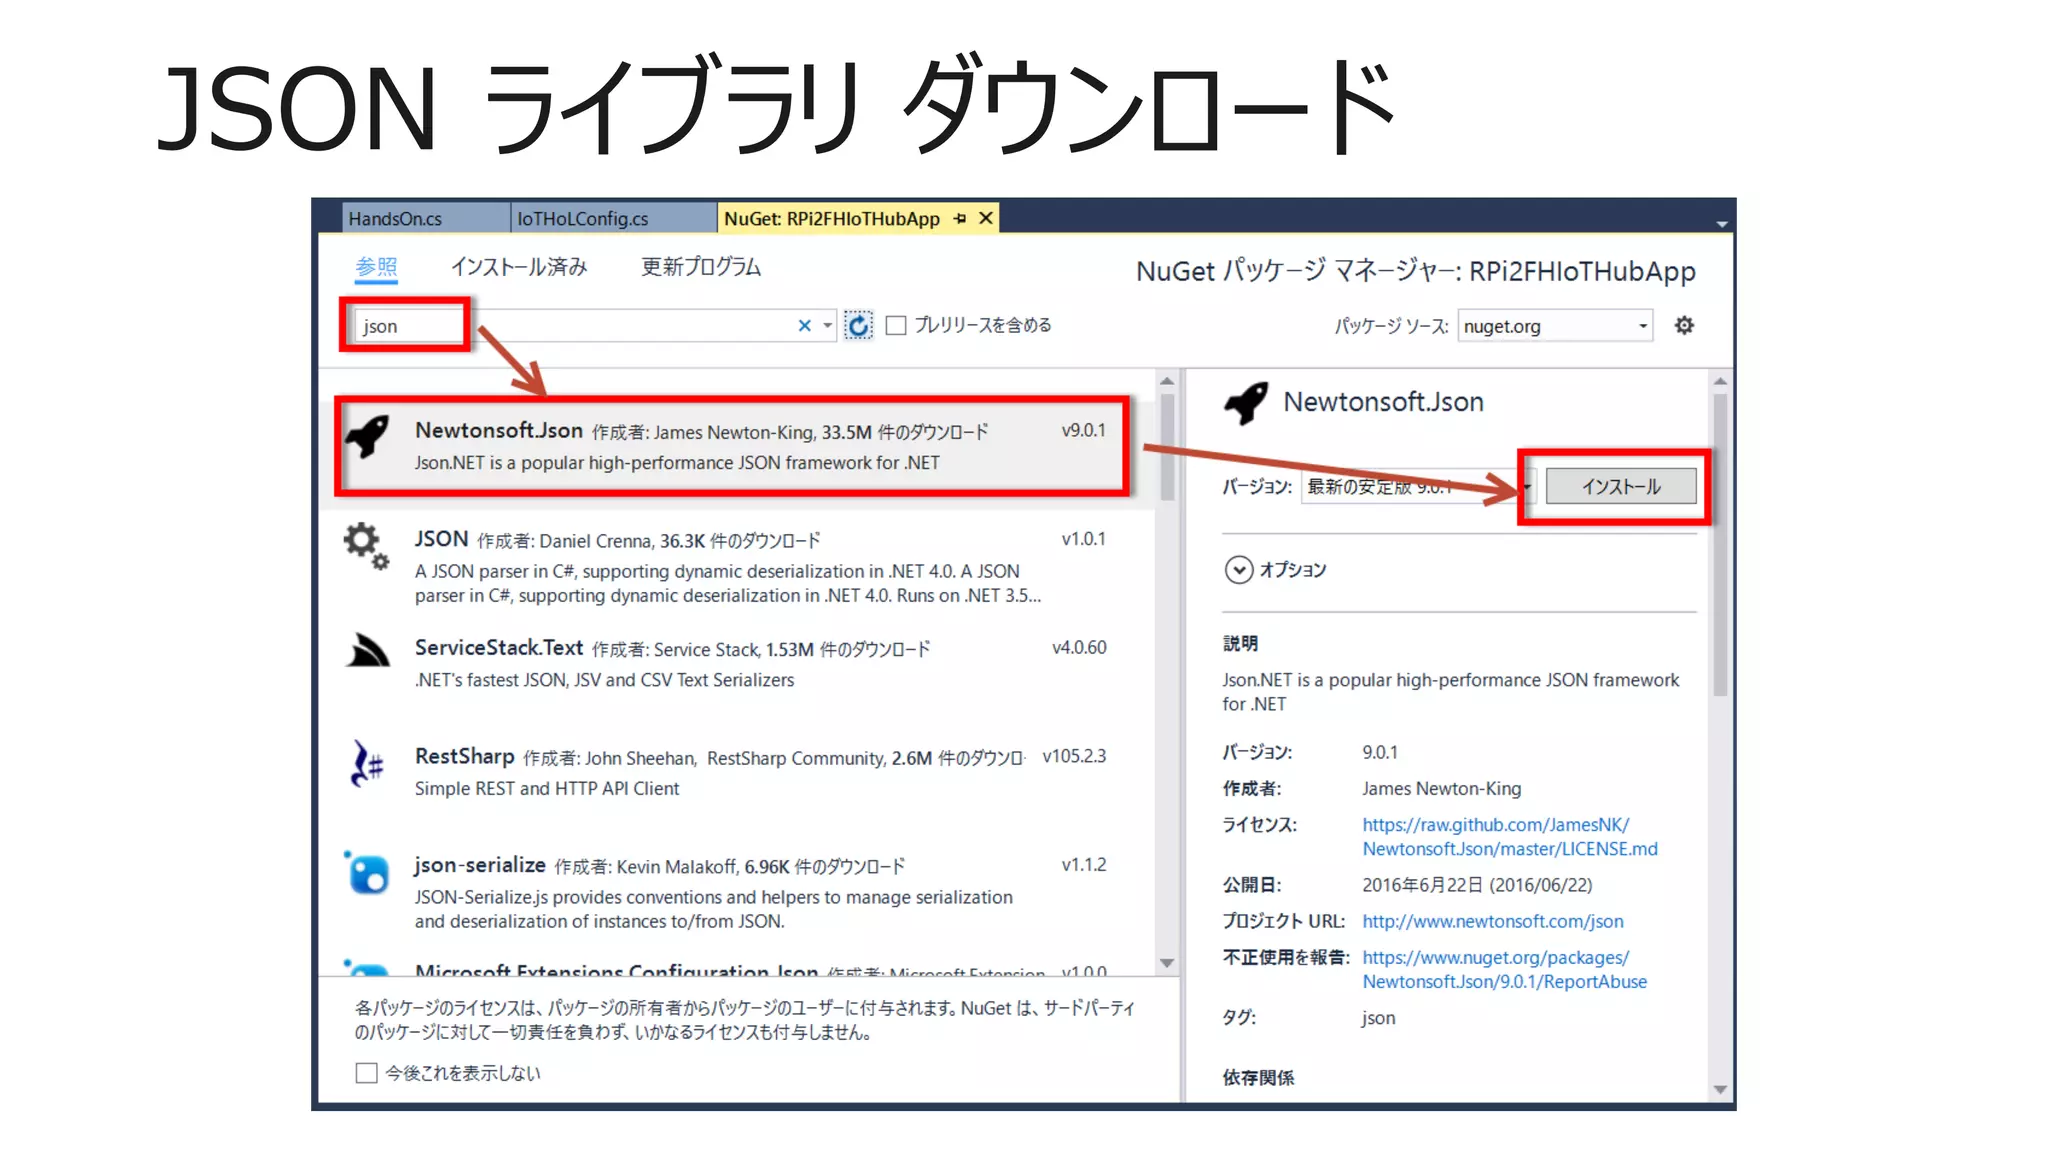Switch to the HandsOn.cs tab
2048x1152 pixels.
[x=425, y=218]
